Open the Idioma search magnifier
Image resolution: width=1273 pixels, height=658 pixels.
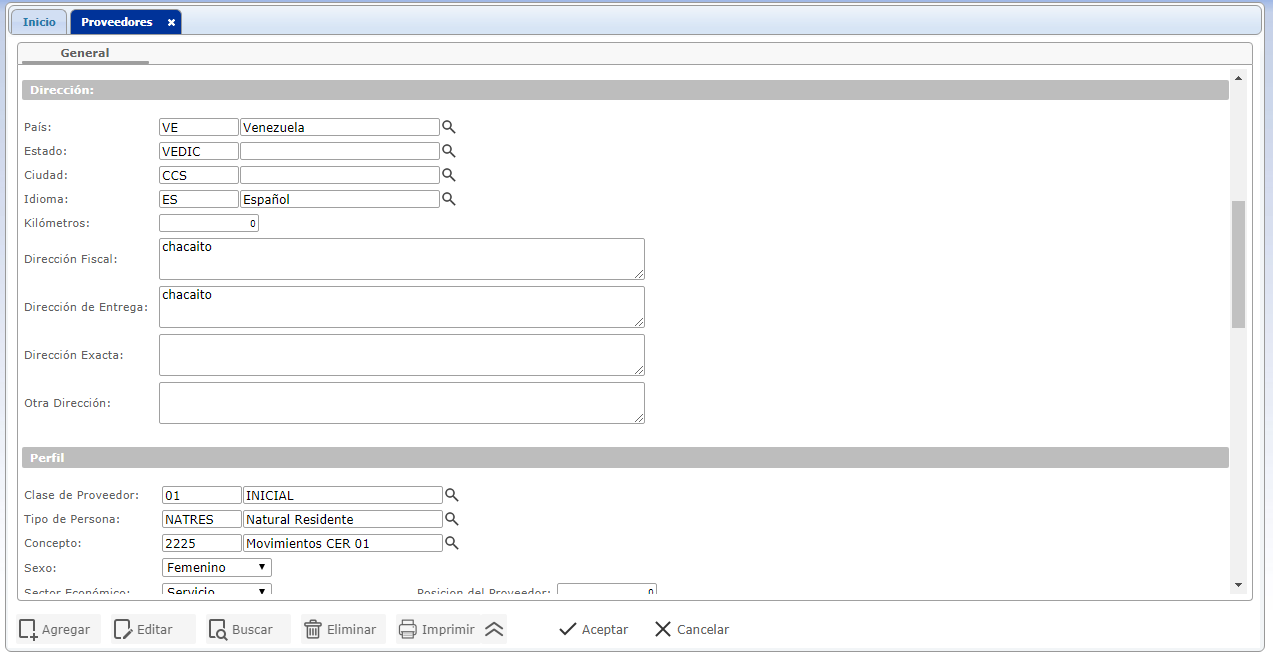[449, 199]
